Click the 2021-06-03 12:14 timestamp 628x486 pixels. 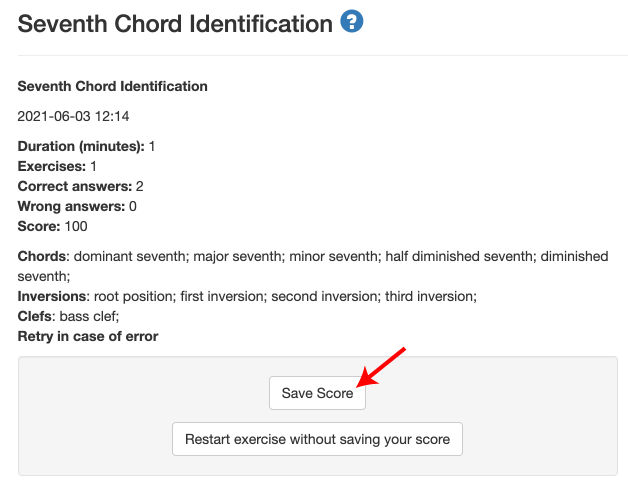click(73, 116)
